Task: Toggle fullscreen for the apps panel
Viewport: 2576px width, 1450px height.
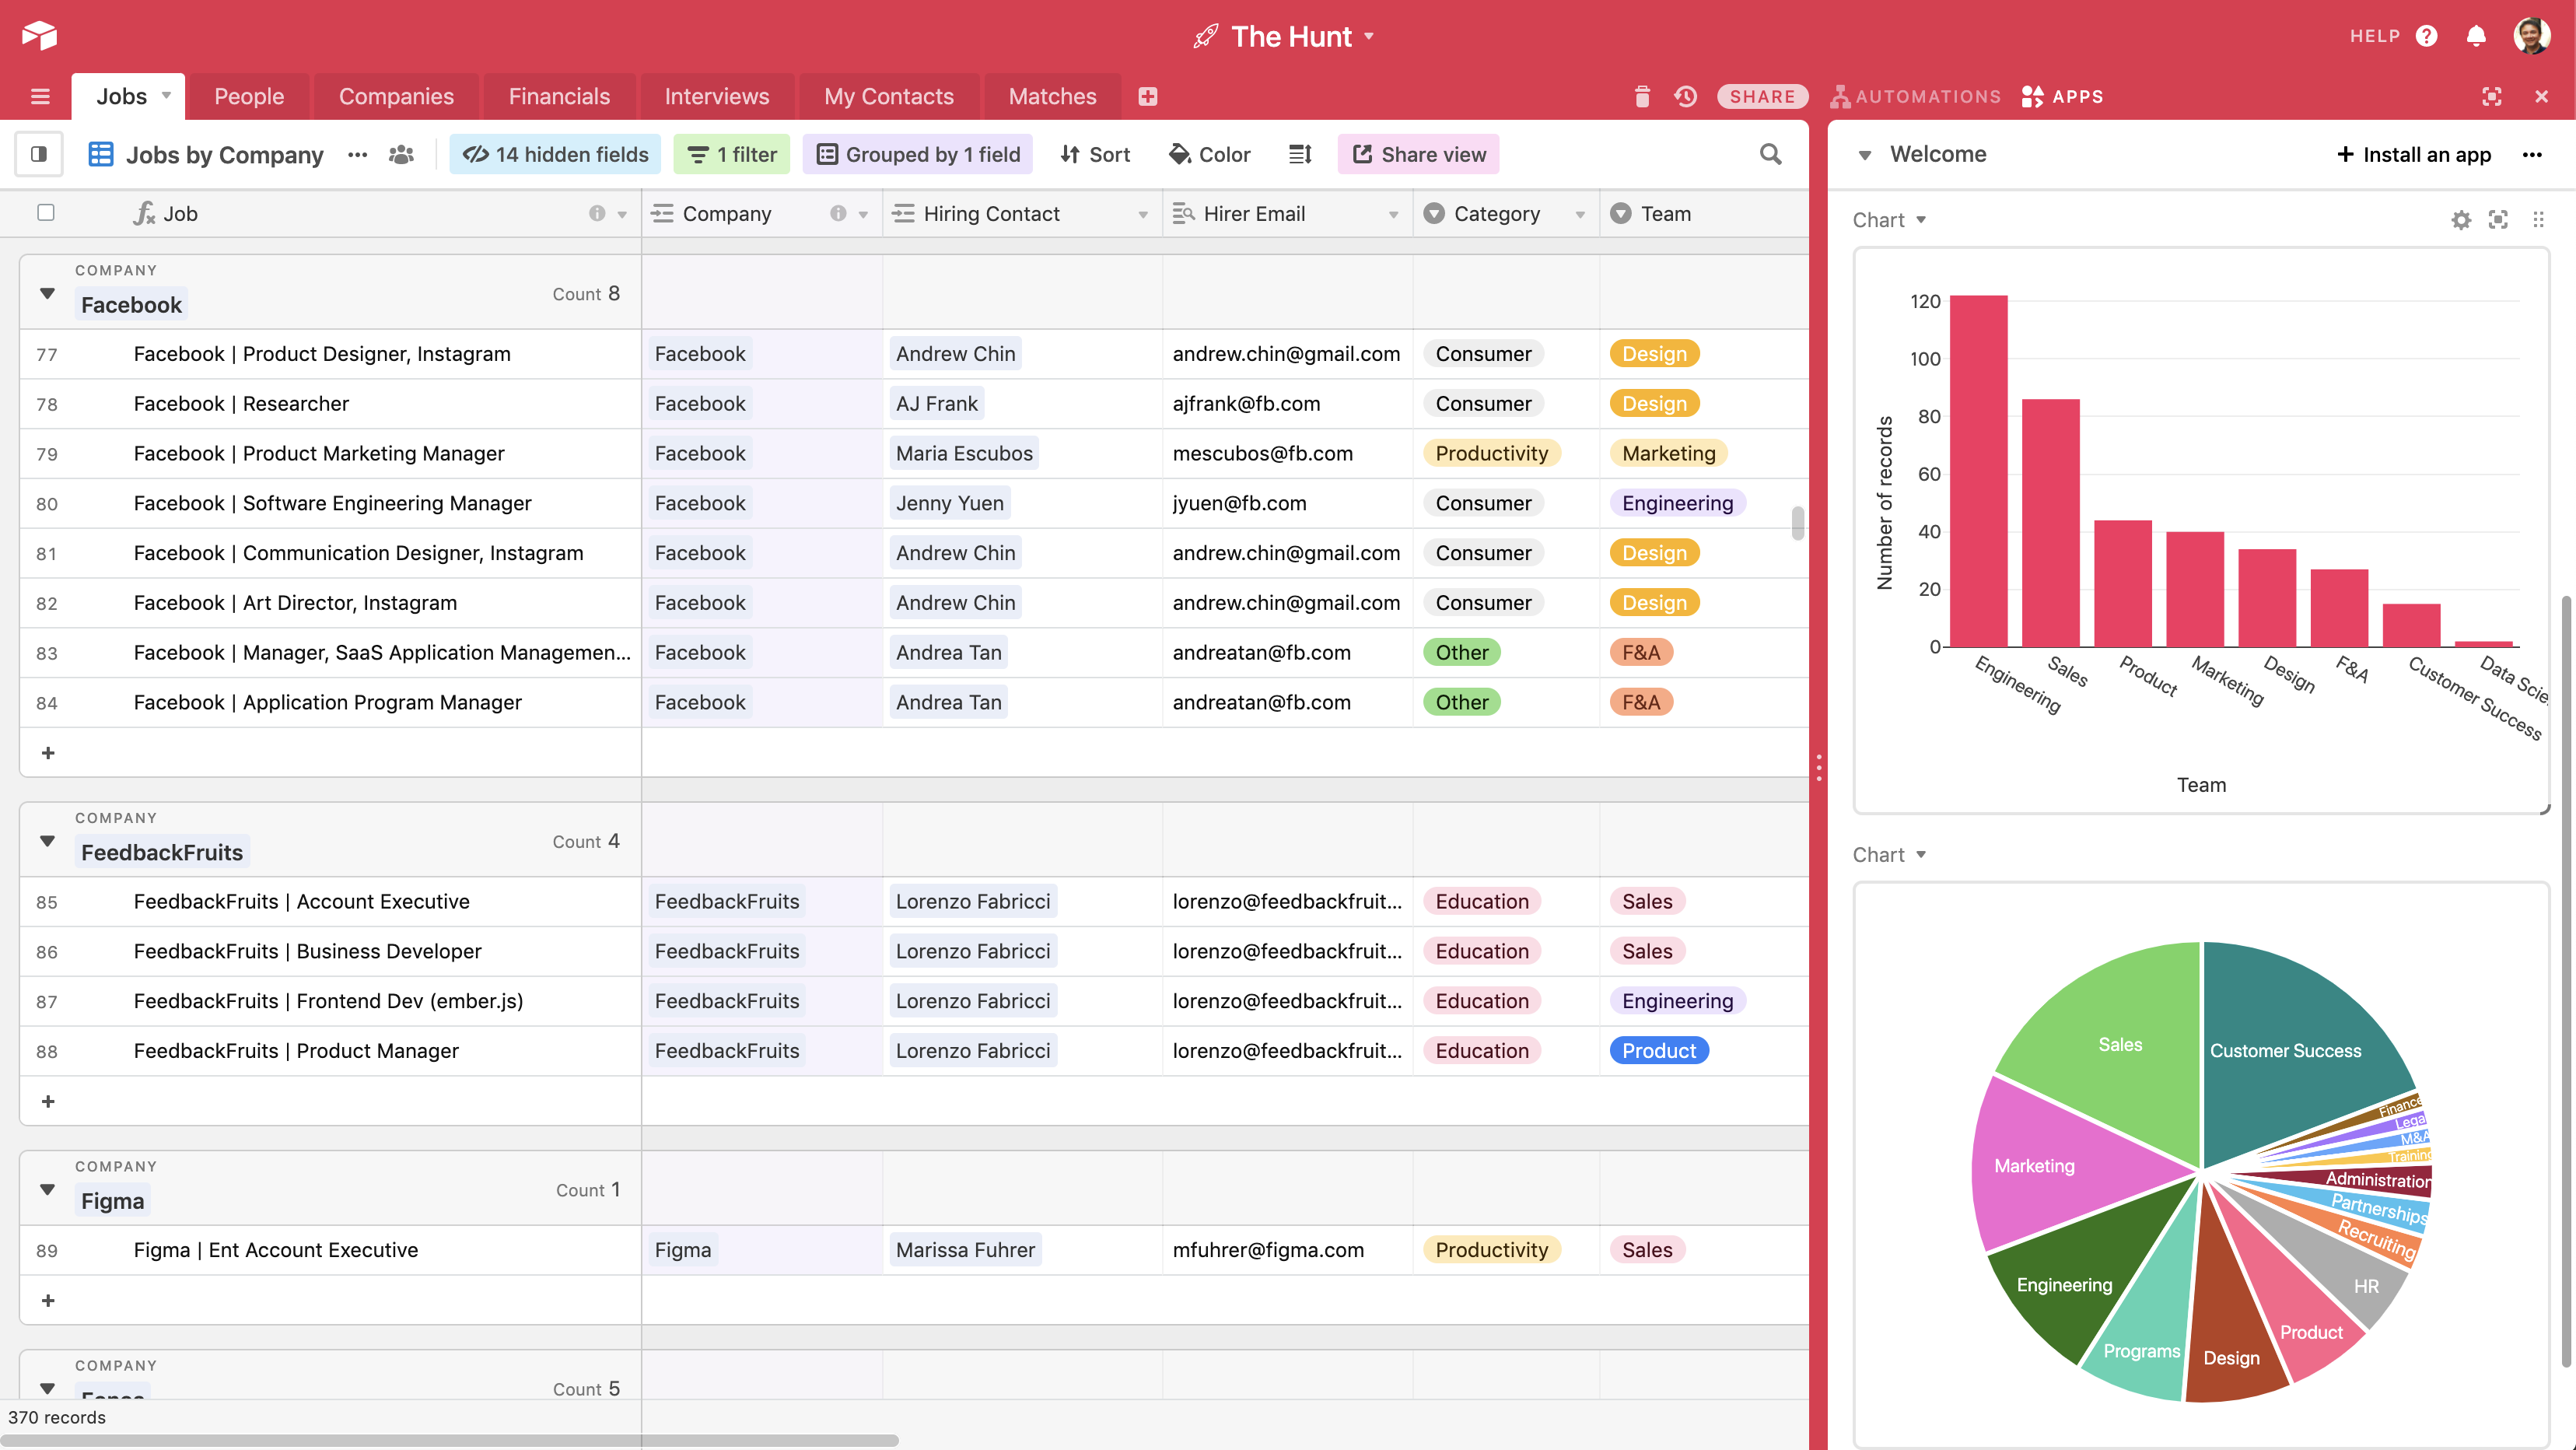Action: tap(2492, 97)
